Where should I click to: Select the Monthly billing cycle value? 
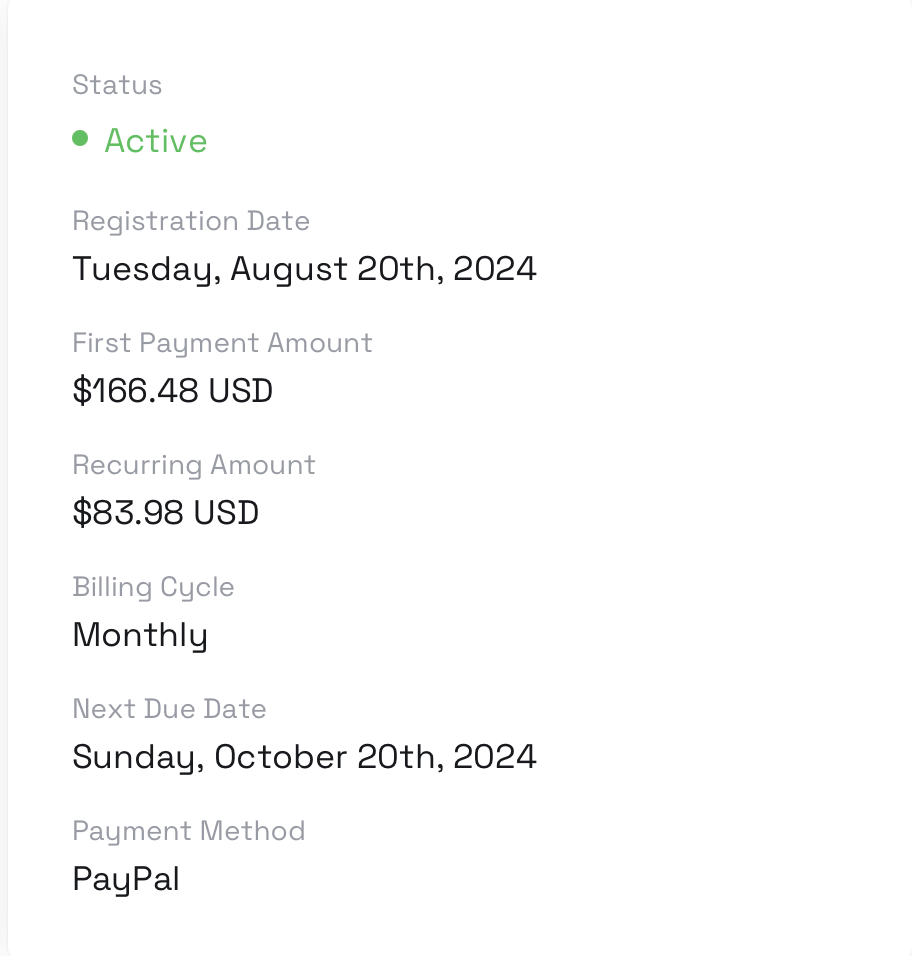coord(140,635)
